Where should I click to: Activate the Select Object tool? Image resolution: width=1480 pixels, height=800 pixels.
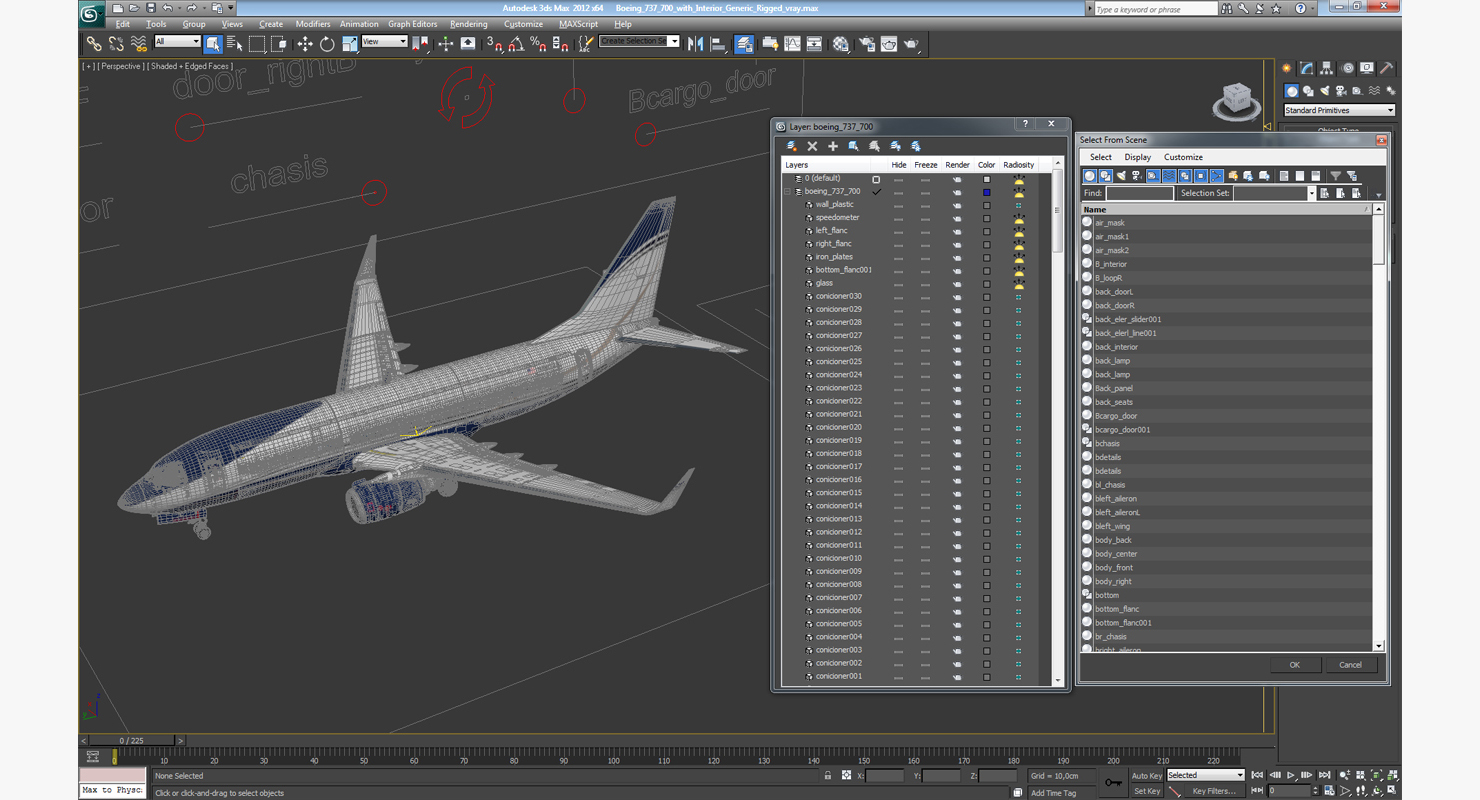213,43
